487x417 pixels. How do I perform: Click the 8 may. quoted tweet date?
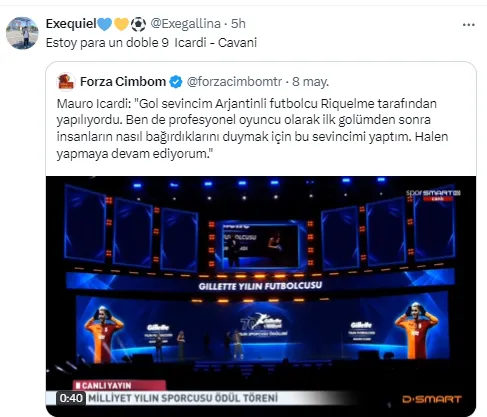[310, 82]
